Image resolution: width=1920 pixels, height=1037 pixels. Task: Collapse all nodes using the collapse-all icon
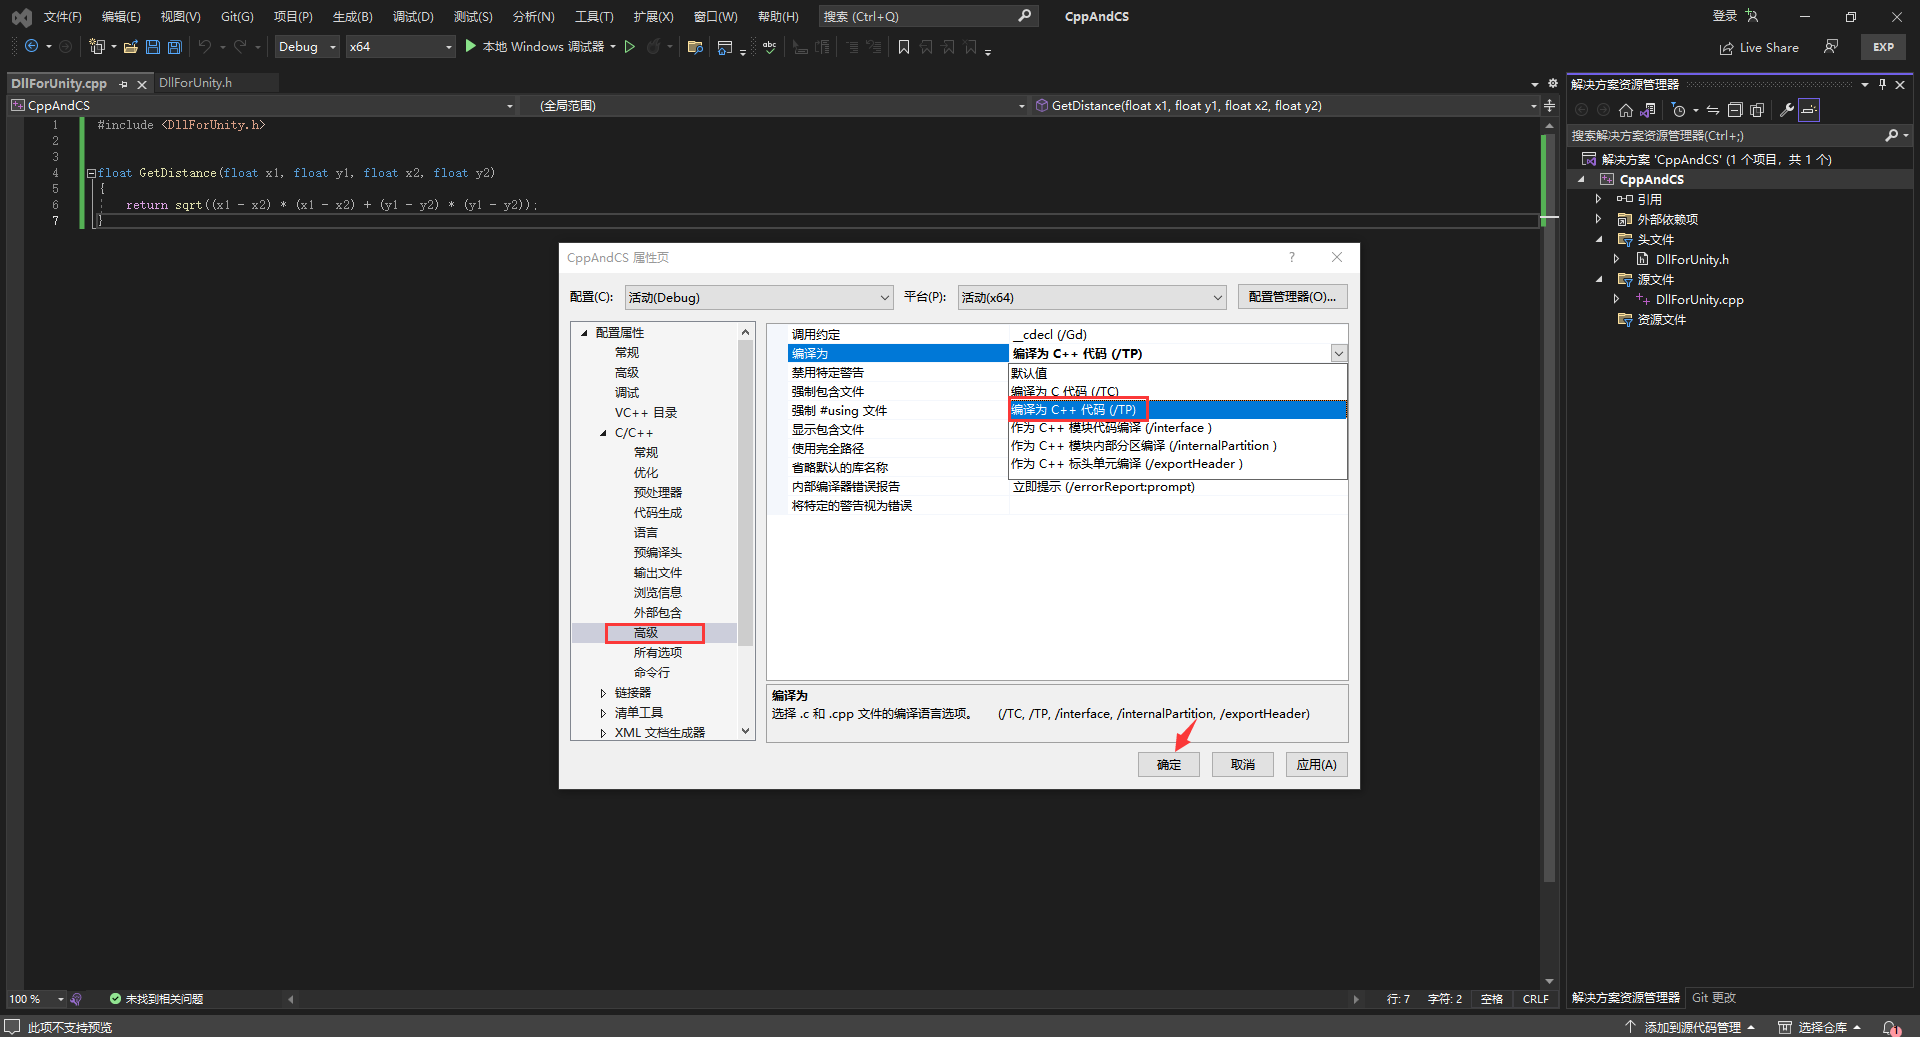[x=1735, y=111]
